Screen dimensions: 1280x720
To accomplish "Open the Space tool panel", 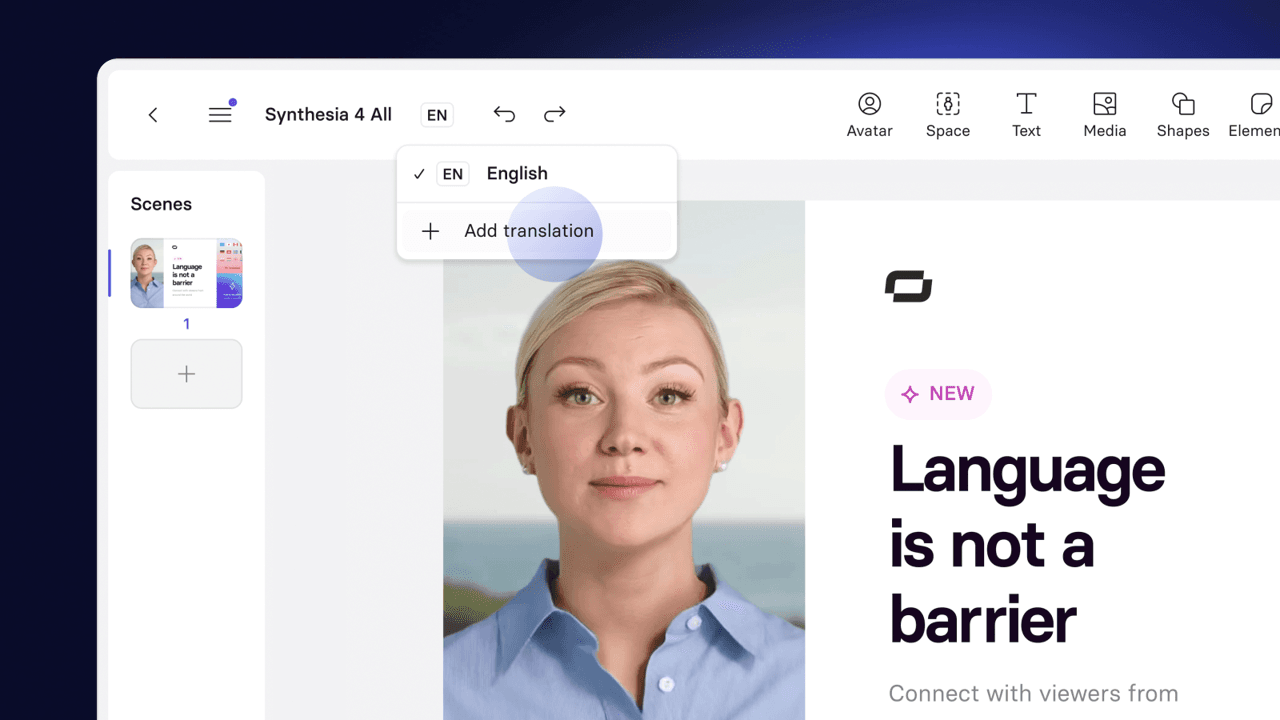I will point(947,114).
